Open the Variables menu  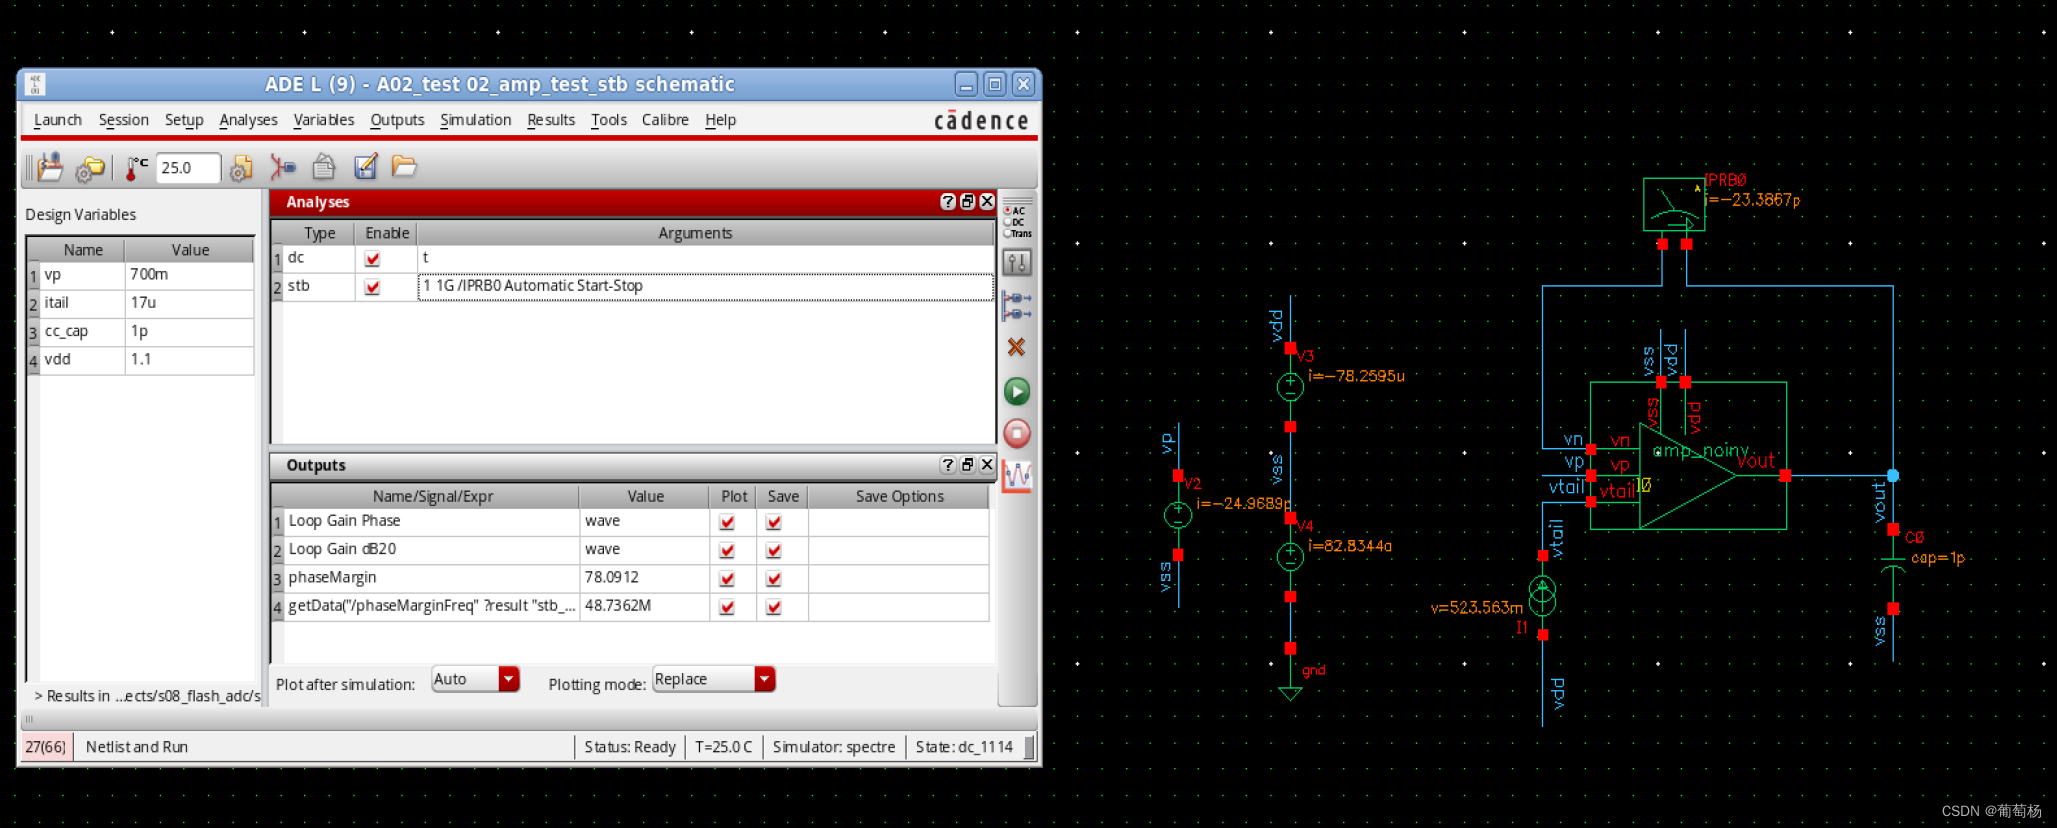click(324, 120)
